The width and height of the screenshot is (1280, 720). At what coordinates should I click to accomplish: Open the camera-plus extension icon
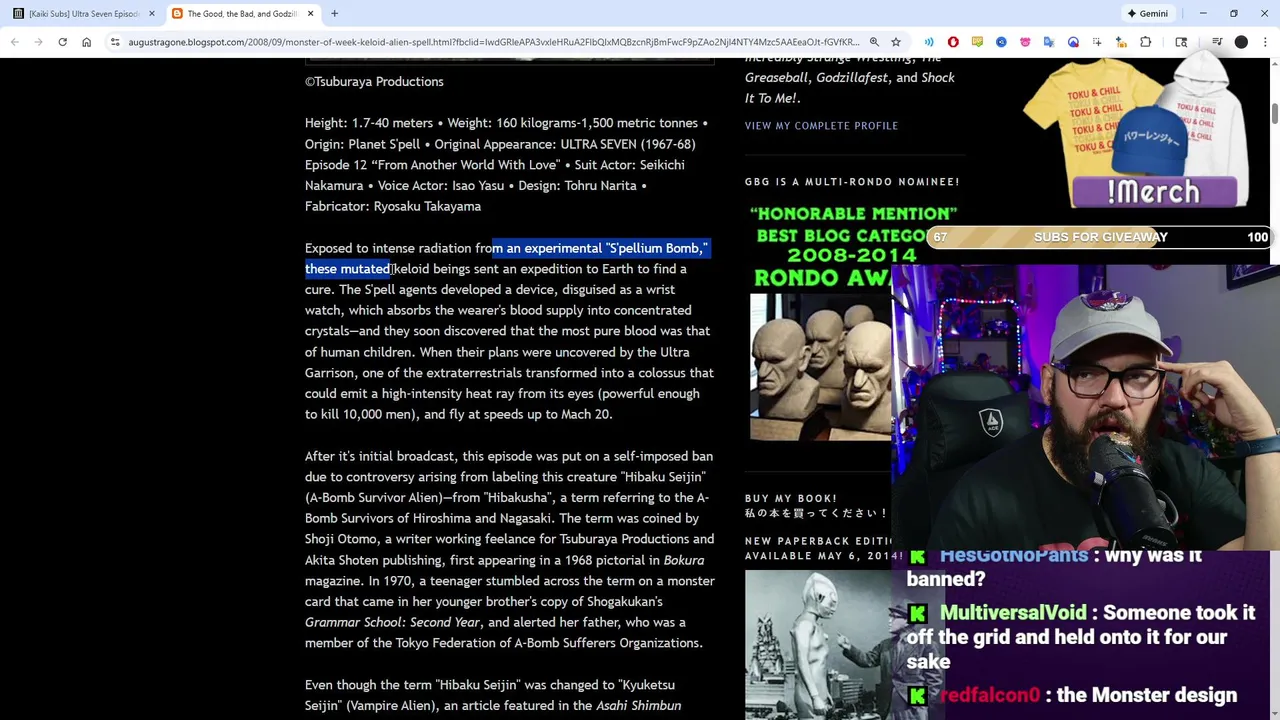pyautogui.click(x=1121, y=42)
